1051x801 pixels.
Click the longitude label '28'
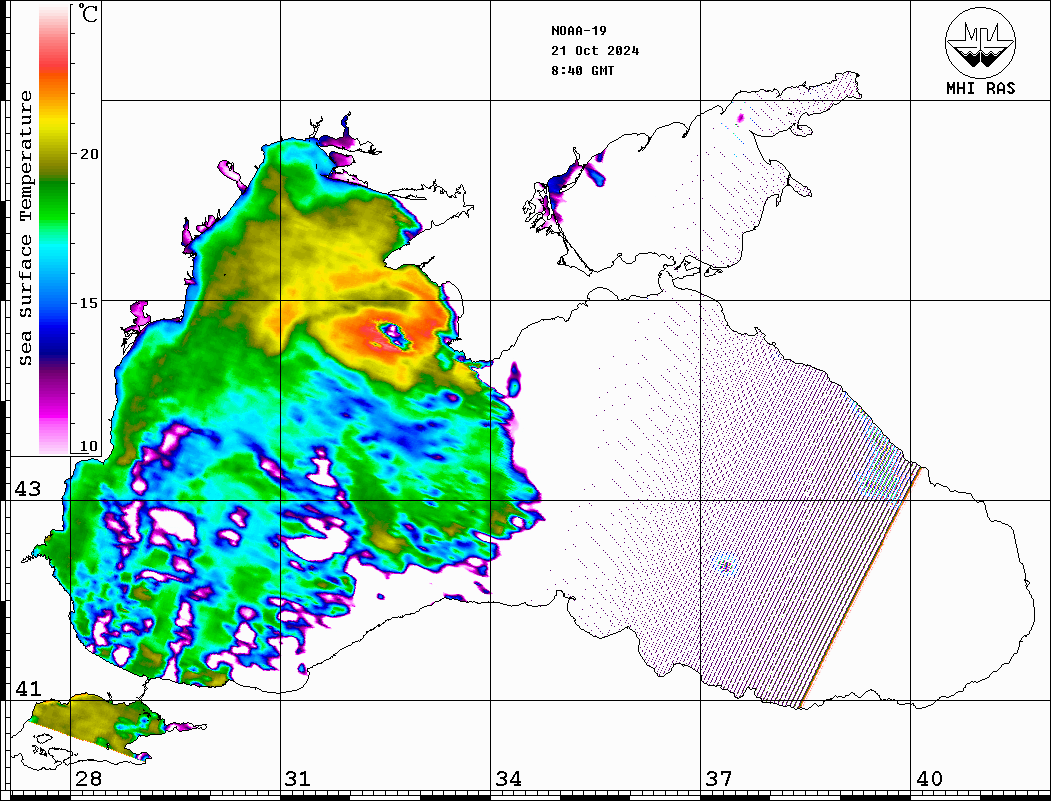[x=88, y=779]
